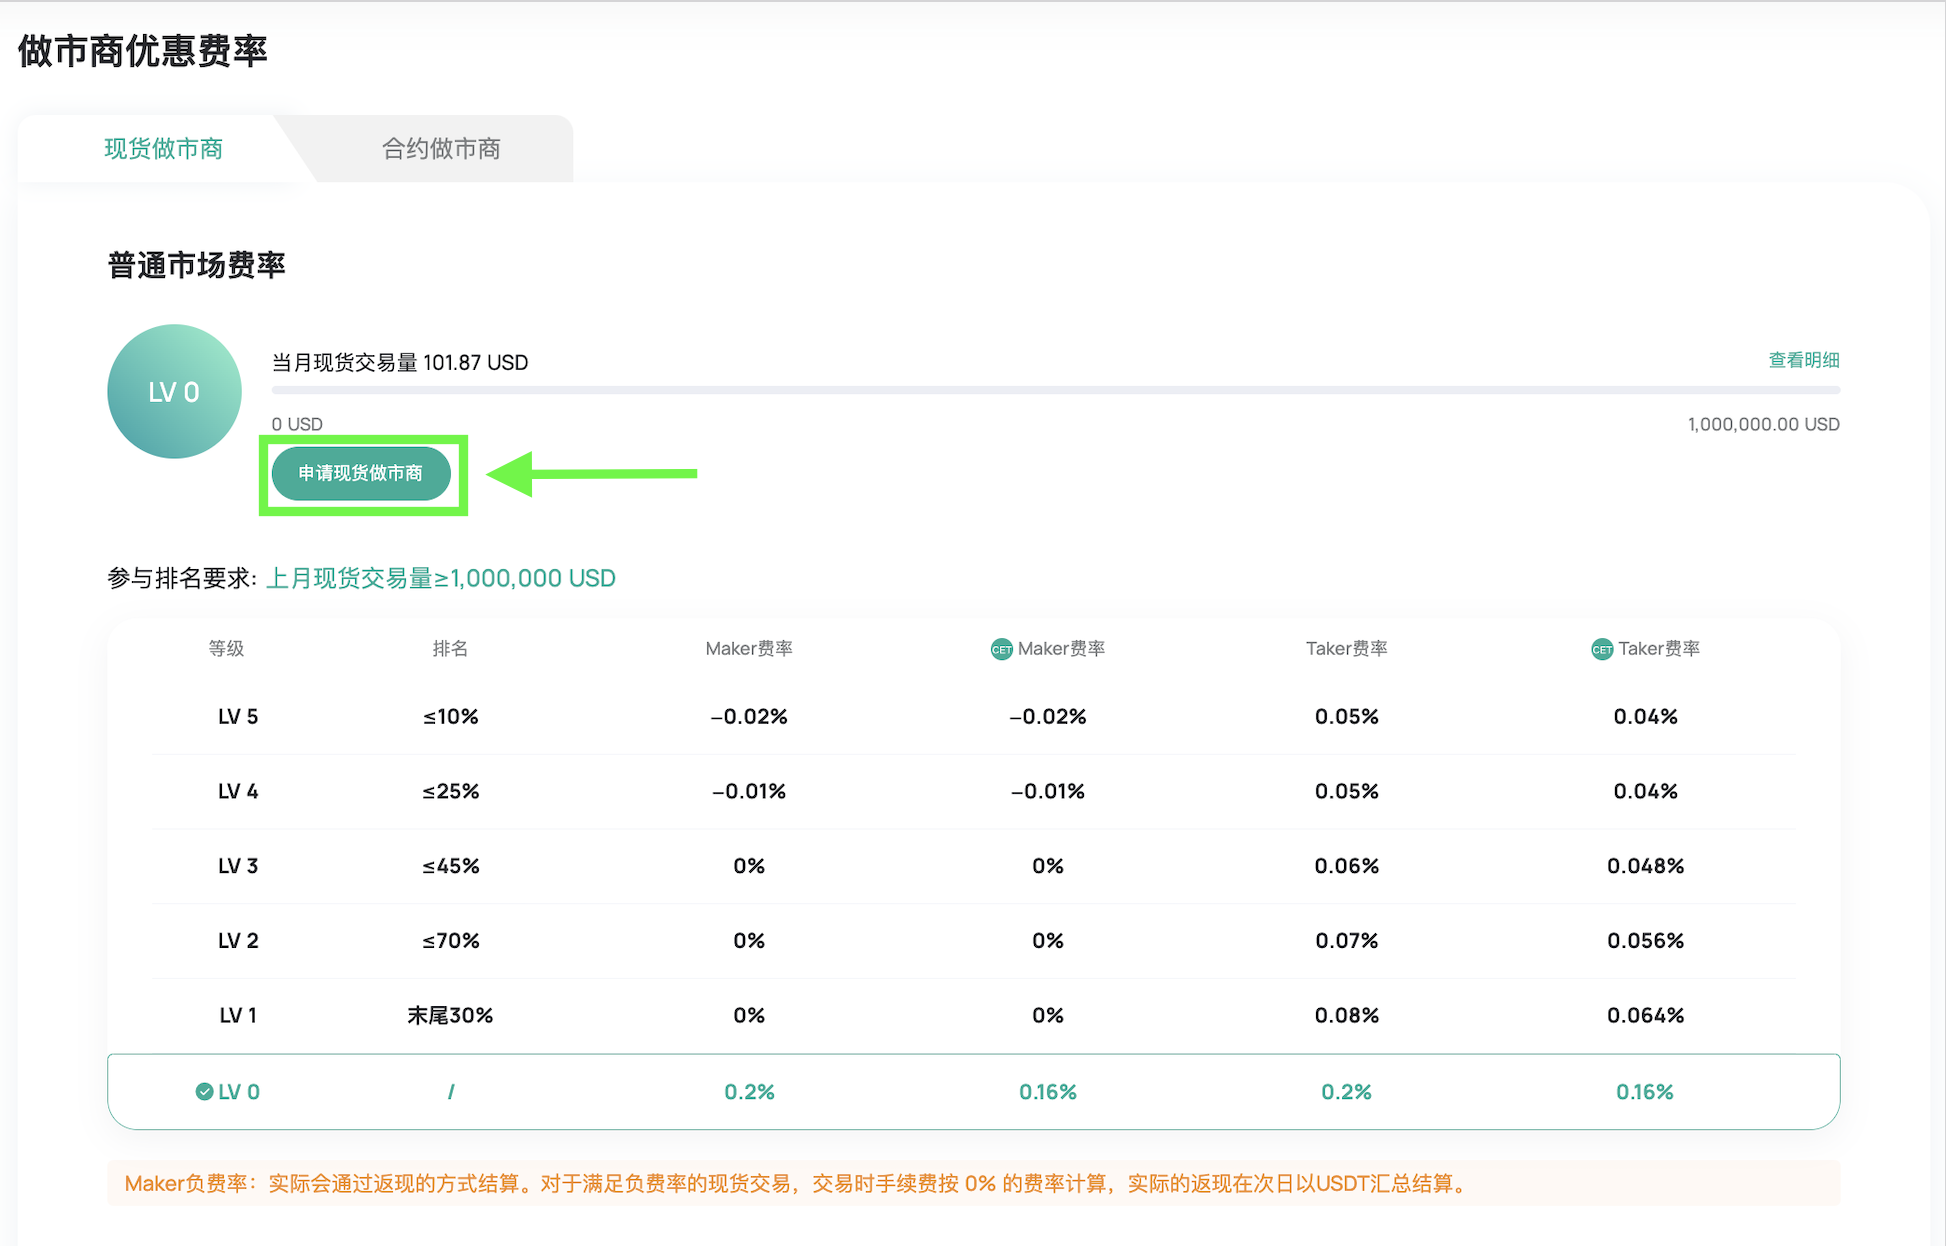Click LV 5 Taker rate 0.05%

pos(1346,716)
